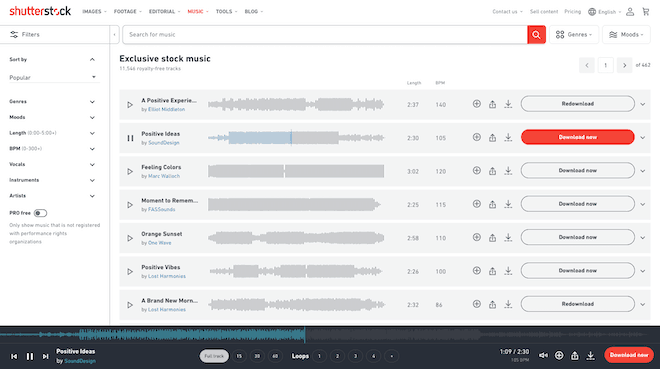Select Loop 4 in player
The width and height of the screenshot is (660, 369).
point(373,356)
